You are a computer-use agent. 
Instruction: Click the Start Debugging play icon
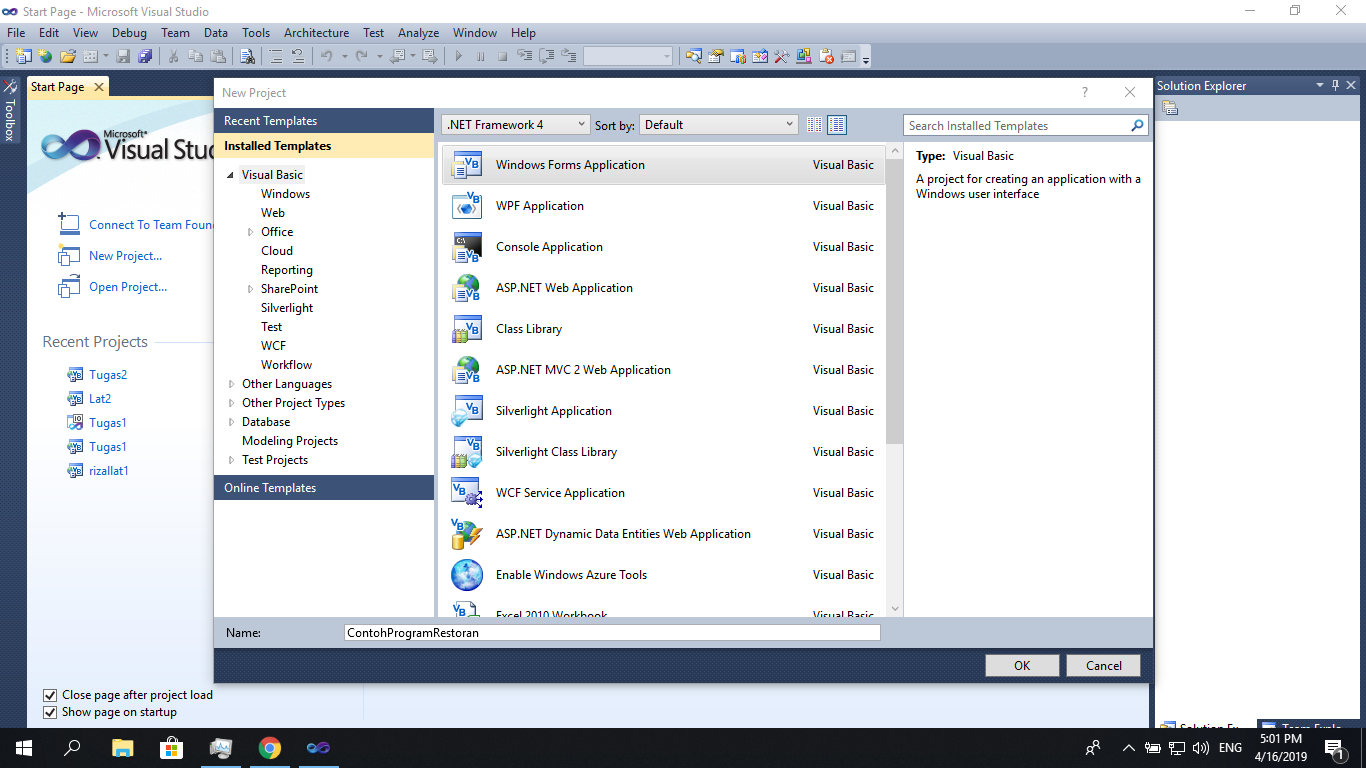(458, 56)
